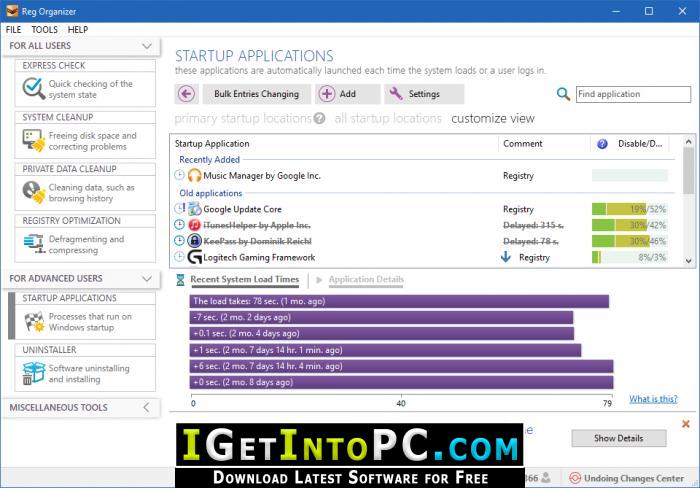The width and height of the screenshot is (700, 488).
Task: Click the System Cleanup icon
Action: point(34,141)
